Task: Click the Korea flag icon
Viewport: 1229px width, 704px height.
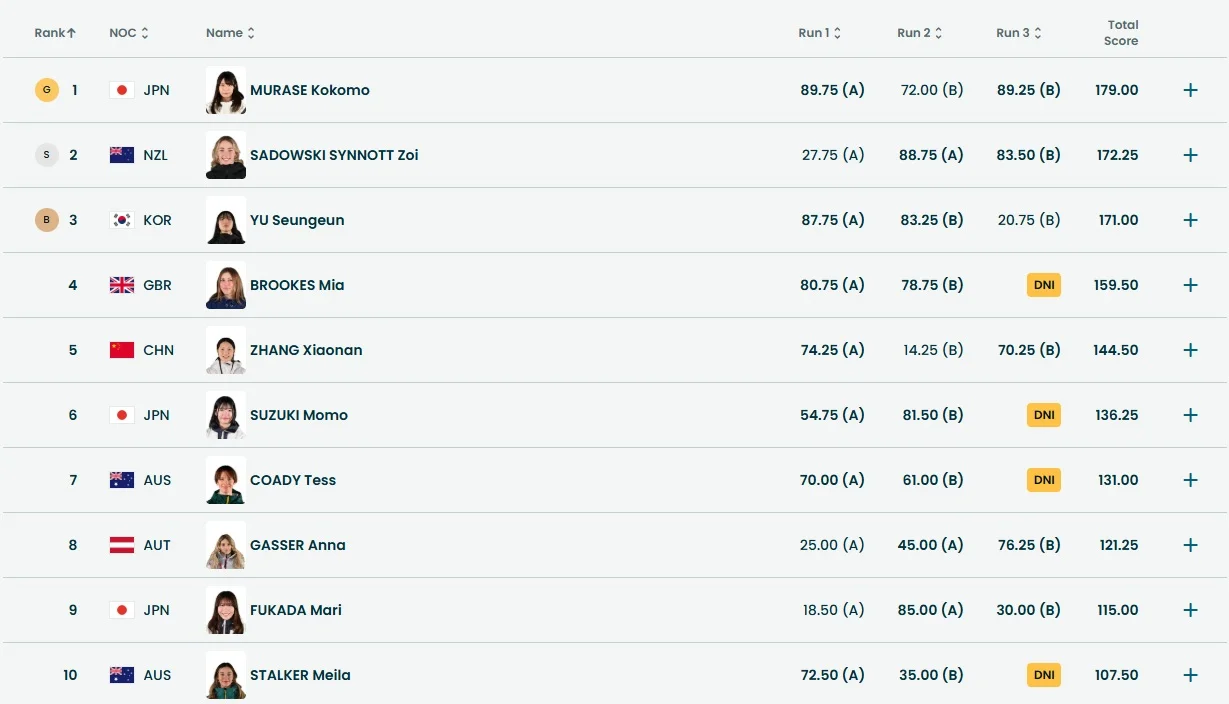Action: [122, 220]
